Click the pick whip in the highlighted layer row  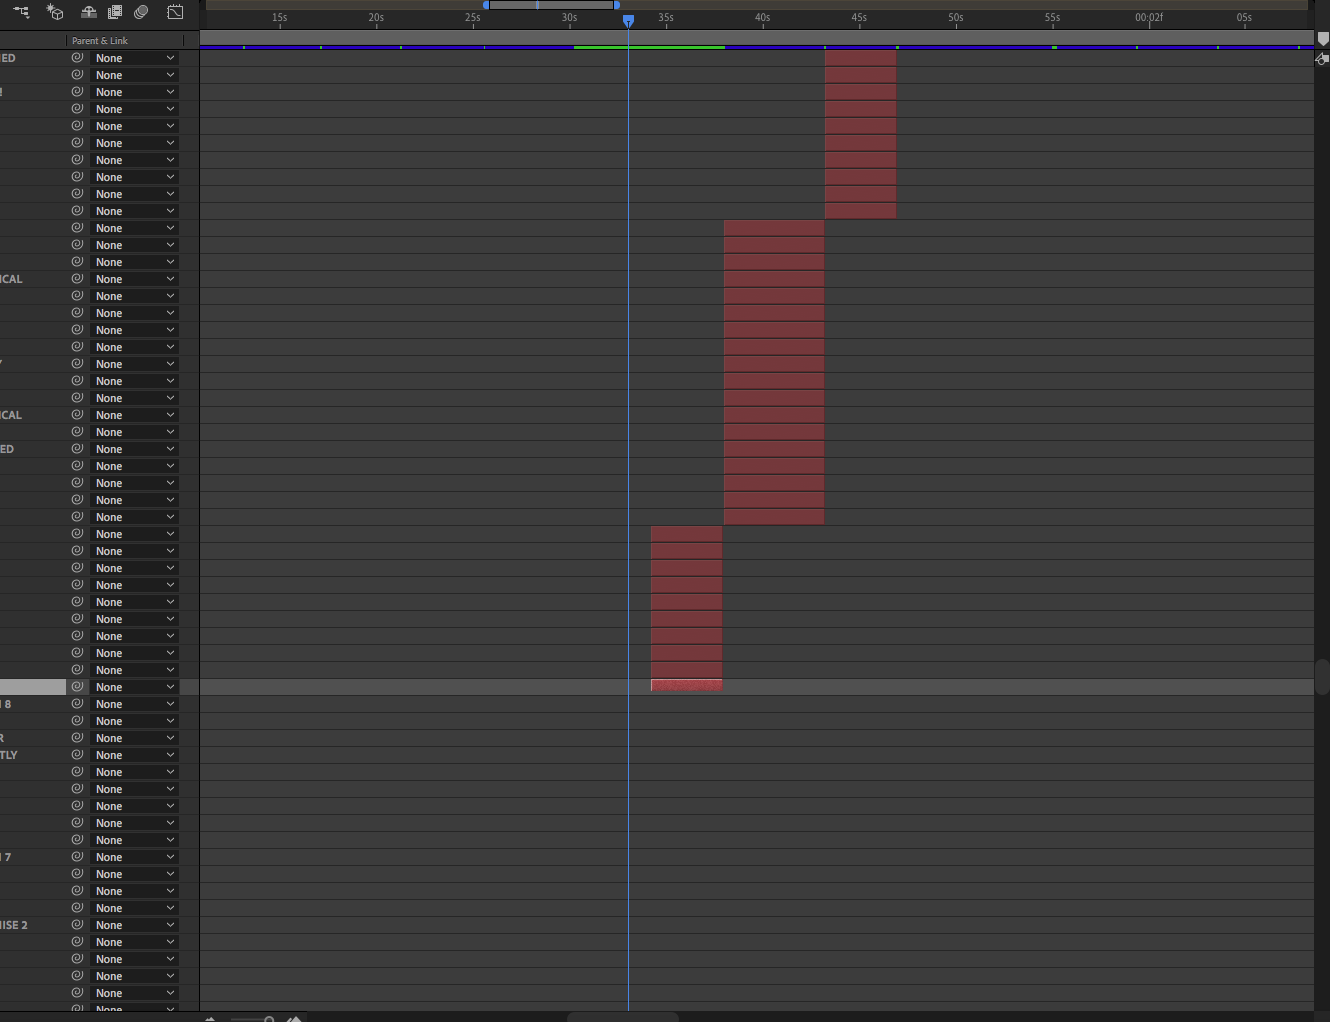click(x=77, y=687)
